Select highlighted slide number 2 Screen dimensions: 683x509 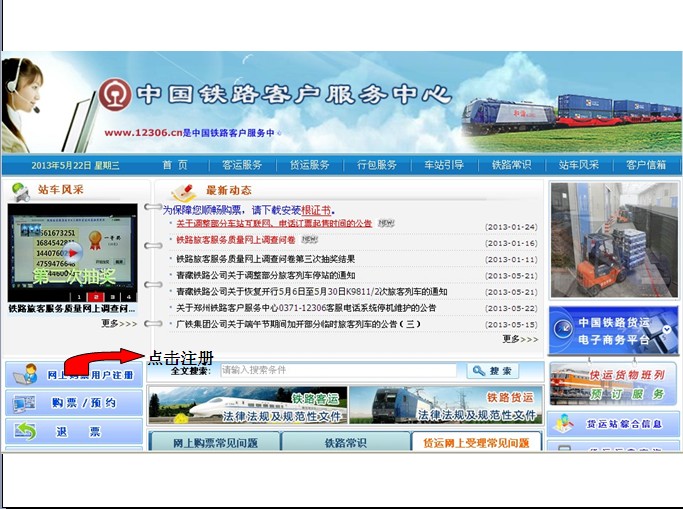[x=95, y=297]
